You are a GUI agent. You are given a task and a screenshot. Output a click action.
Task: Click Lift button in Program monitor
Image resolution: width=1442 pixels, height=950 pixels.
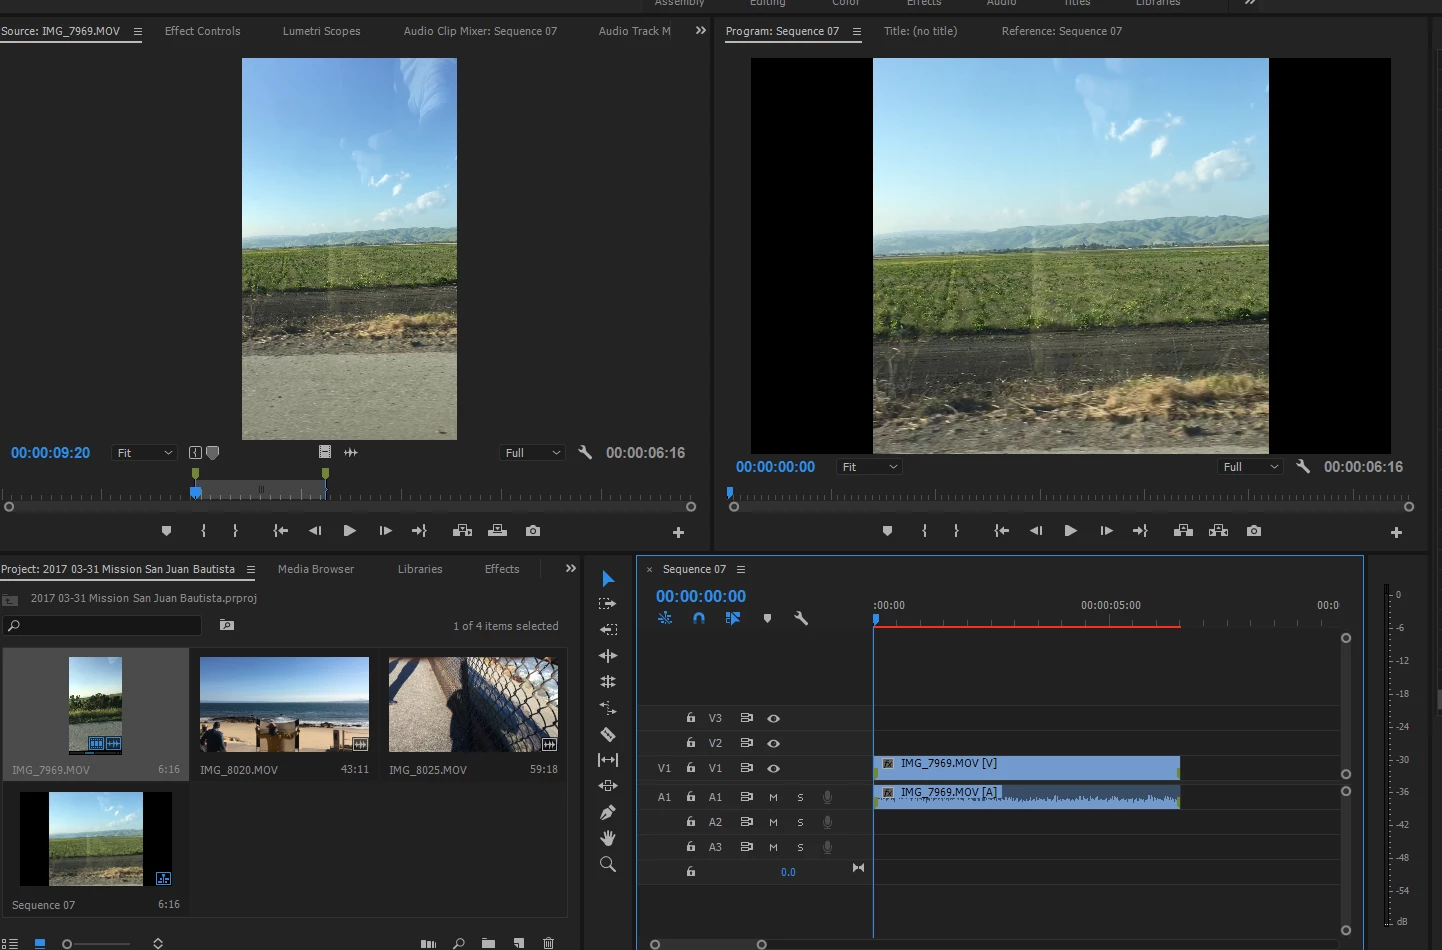(x=1183, y=531)
